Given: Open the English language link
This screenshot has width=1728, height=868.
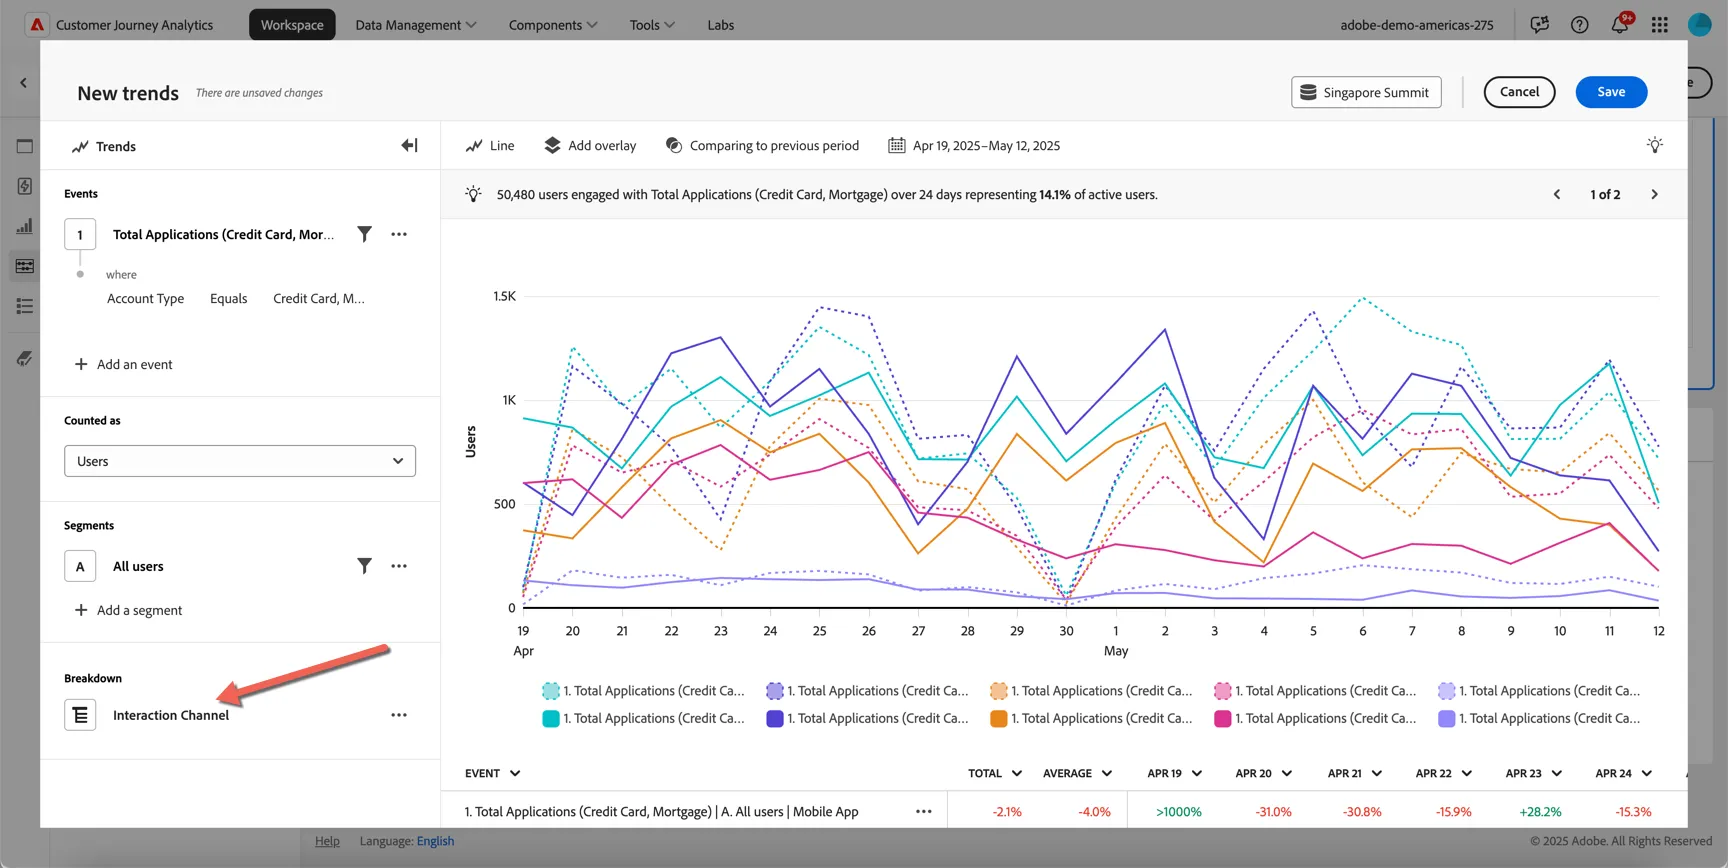Looking at the screenshot, I should click(435, 841).
